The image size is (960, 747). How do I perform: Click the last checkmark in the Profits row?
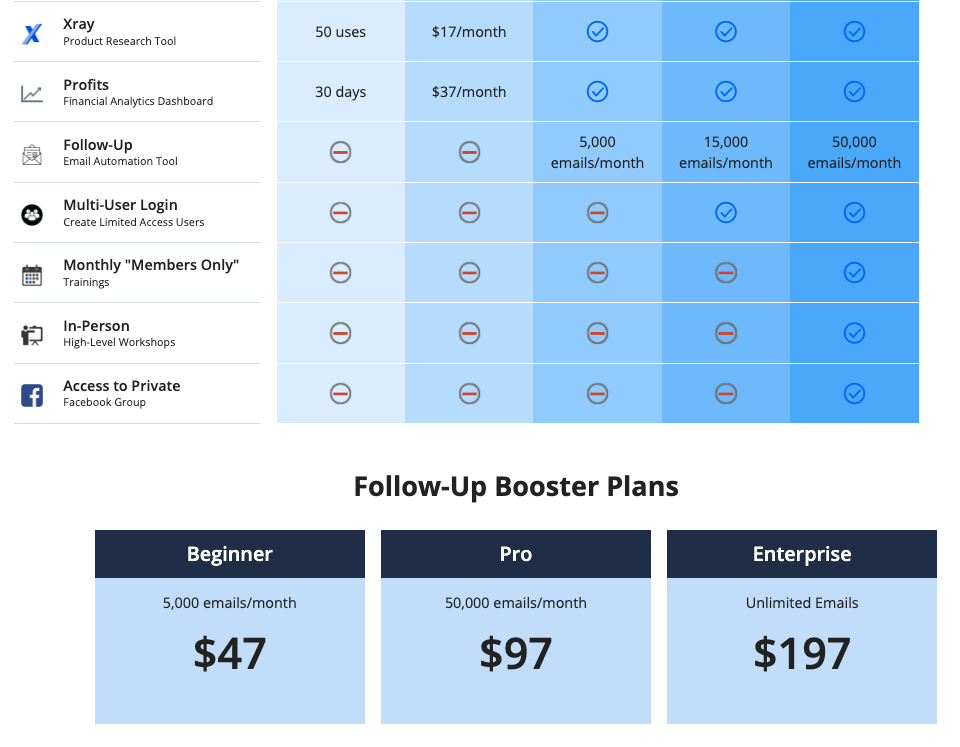click(x=854, y=91)
